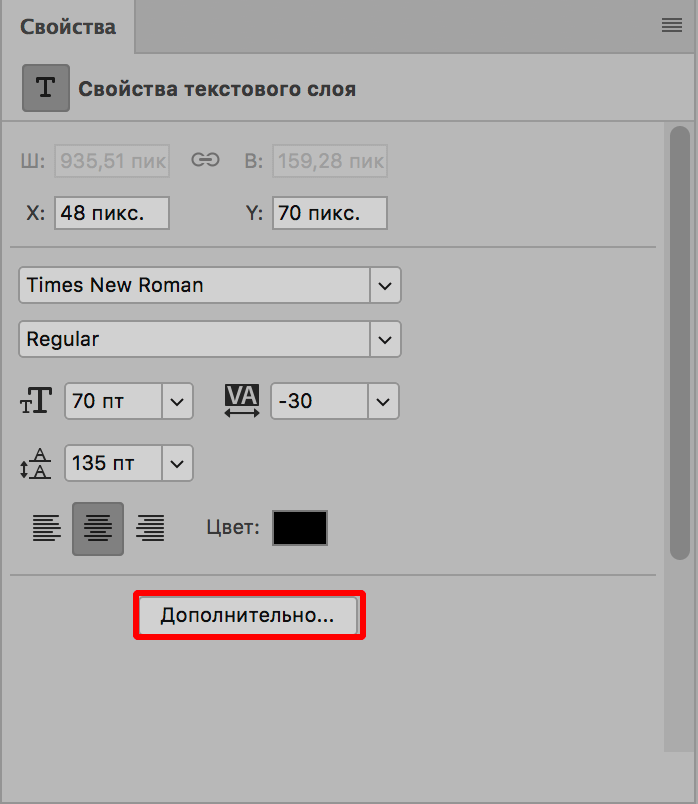Click the disabled width field 935,51

point(112,161)
